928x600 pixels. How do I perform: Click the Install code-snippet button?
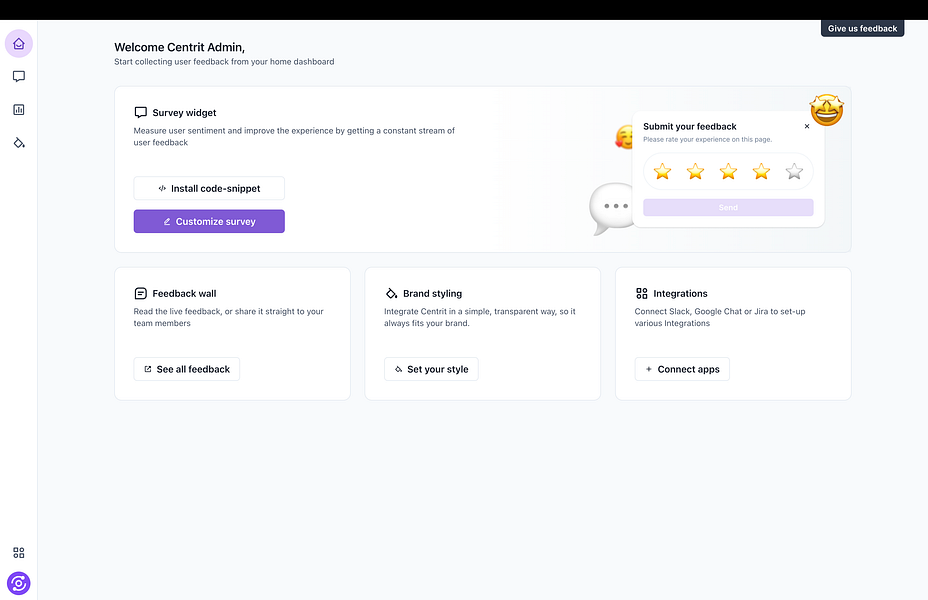209,188
